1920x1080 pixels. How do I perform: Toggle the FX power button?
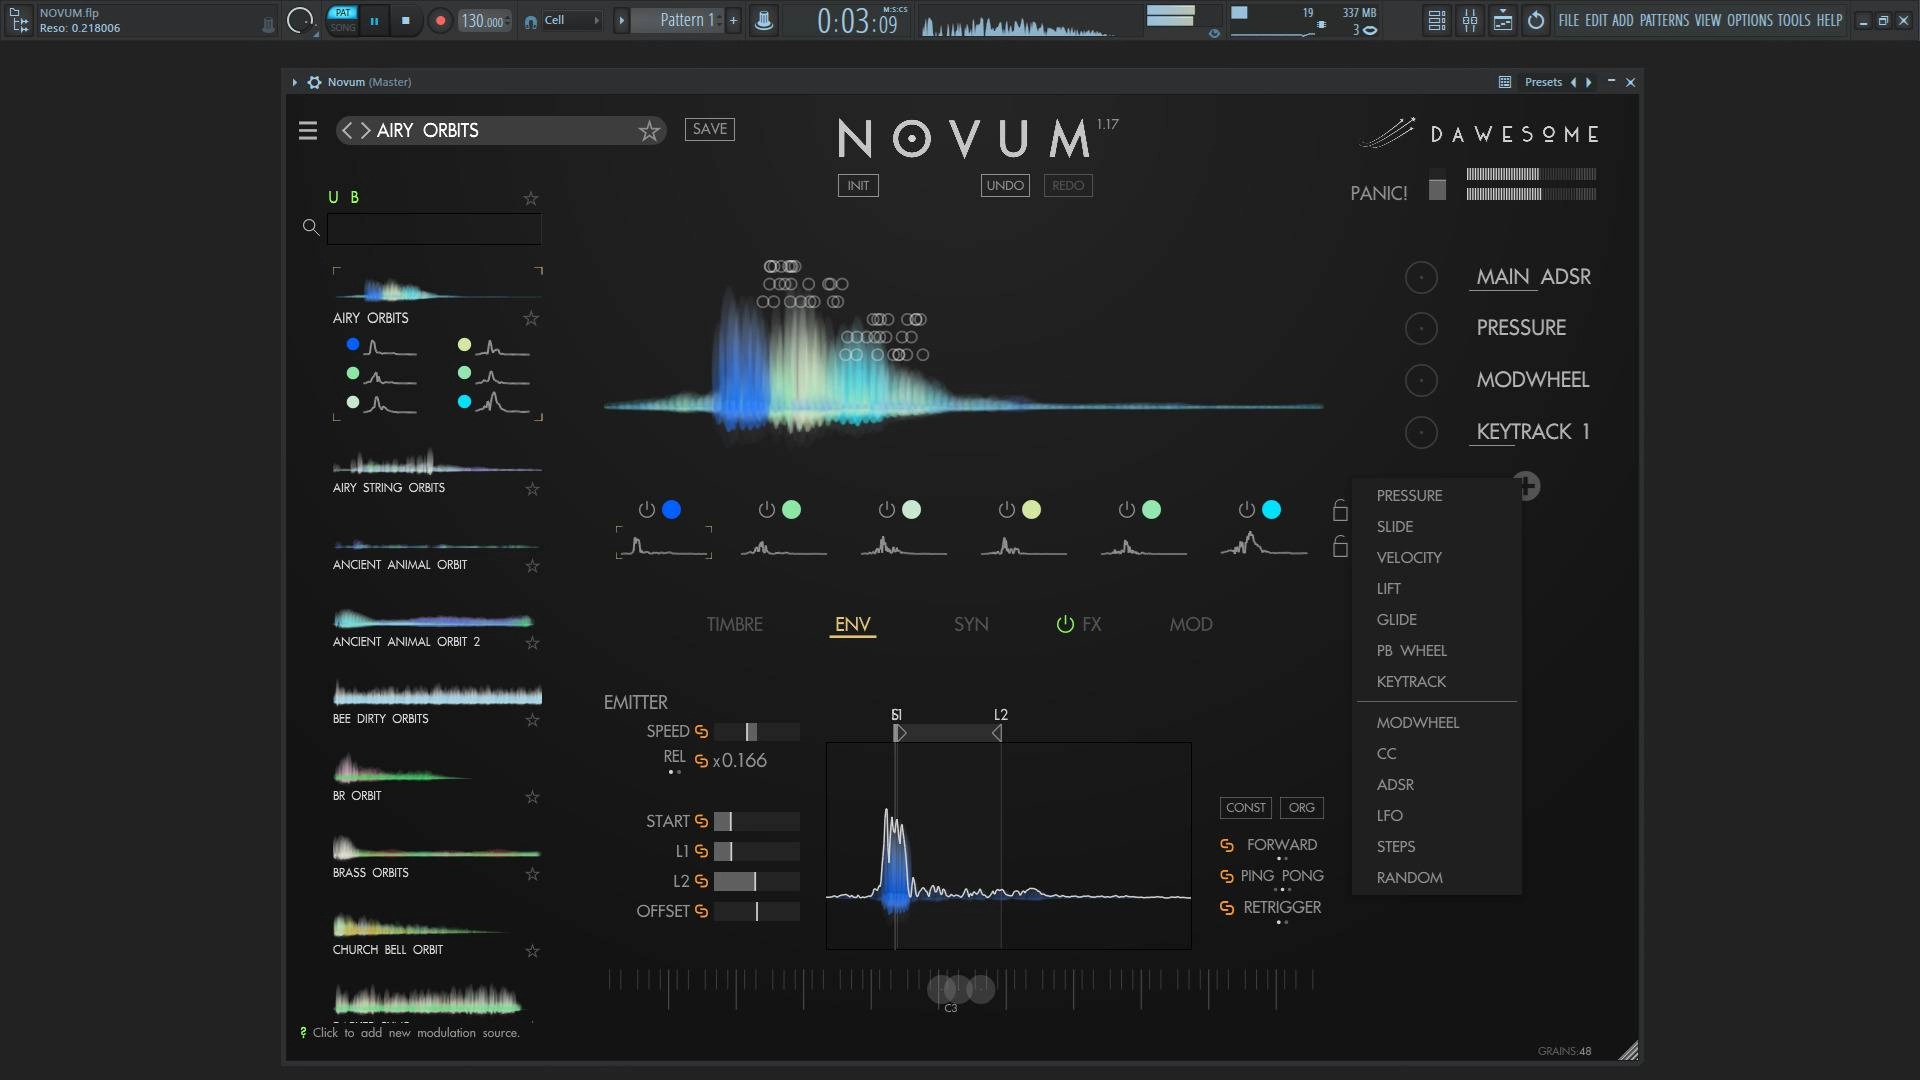tap(1065, 625)
